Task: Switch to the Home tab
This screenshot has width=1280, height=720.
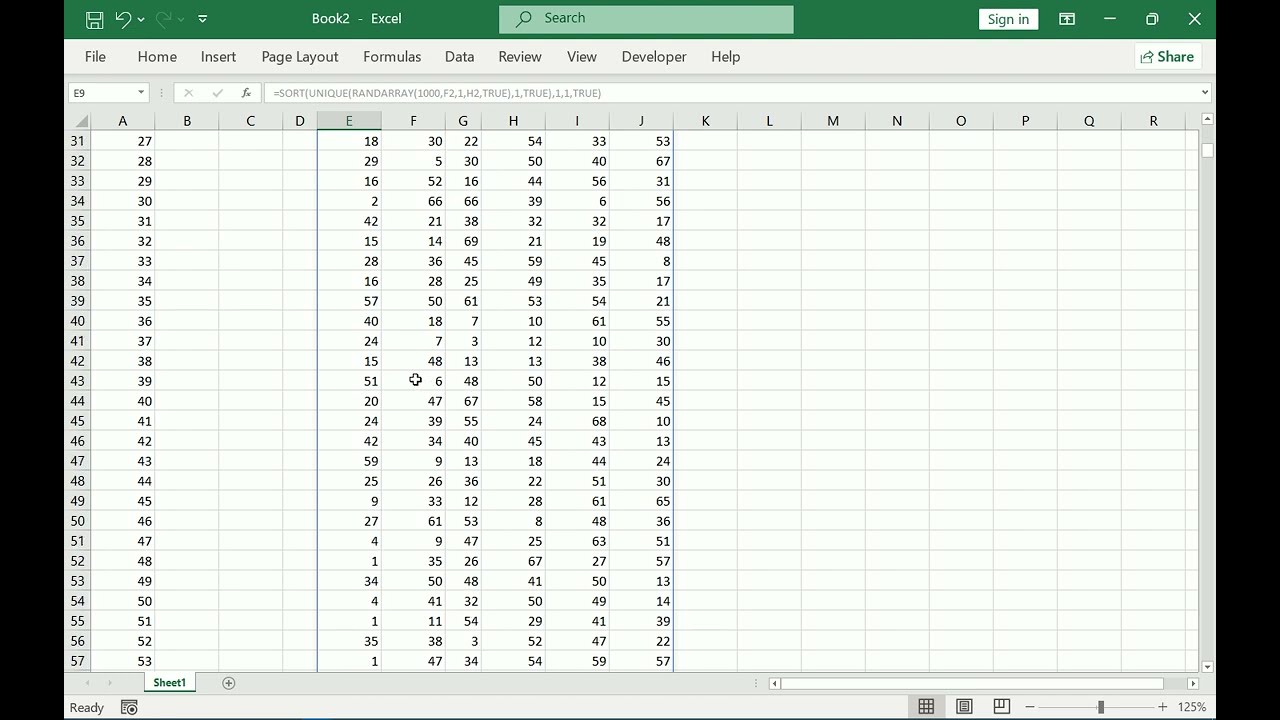Action: pos(157,57)
